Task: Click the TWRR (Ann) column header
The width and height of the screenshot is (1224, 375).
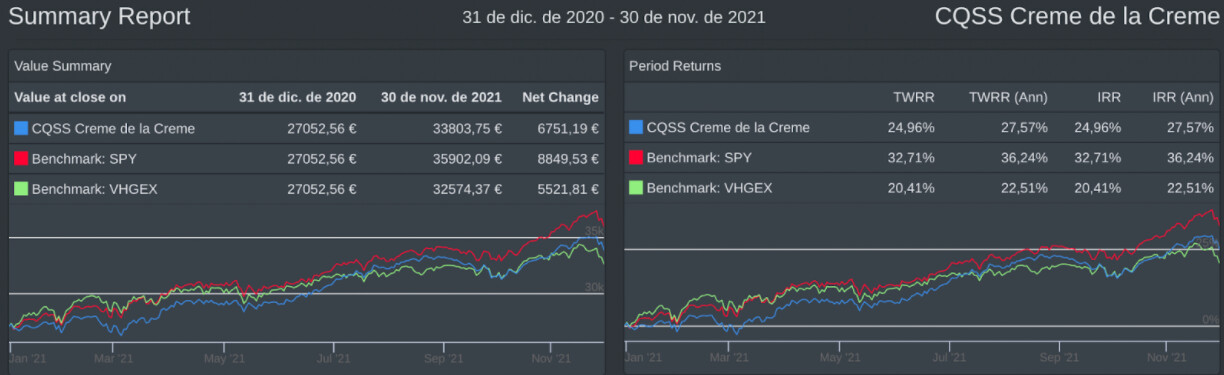Action: [x=1008, y=97]
